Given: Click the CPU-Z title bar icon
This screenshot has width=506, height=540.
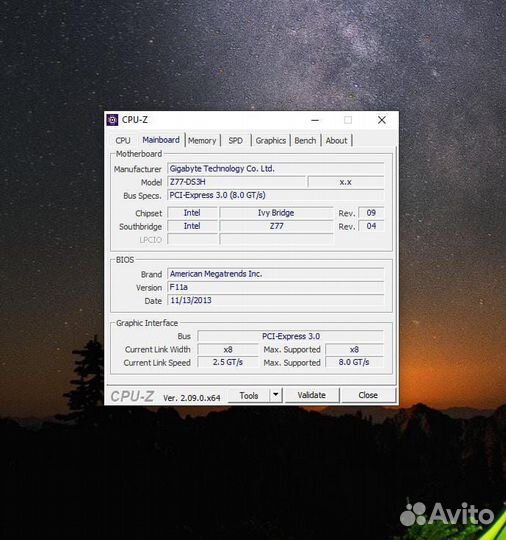Looking at the screenshot, I should pos(112,120).
